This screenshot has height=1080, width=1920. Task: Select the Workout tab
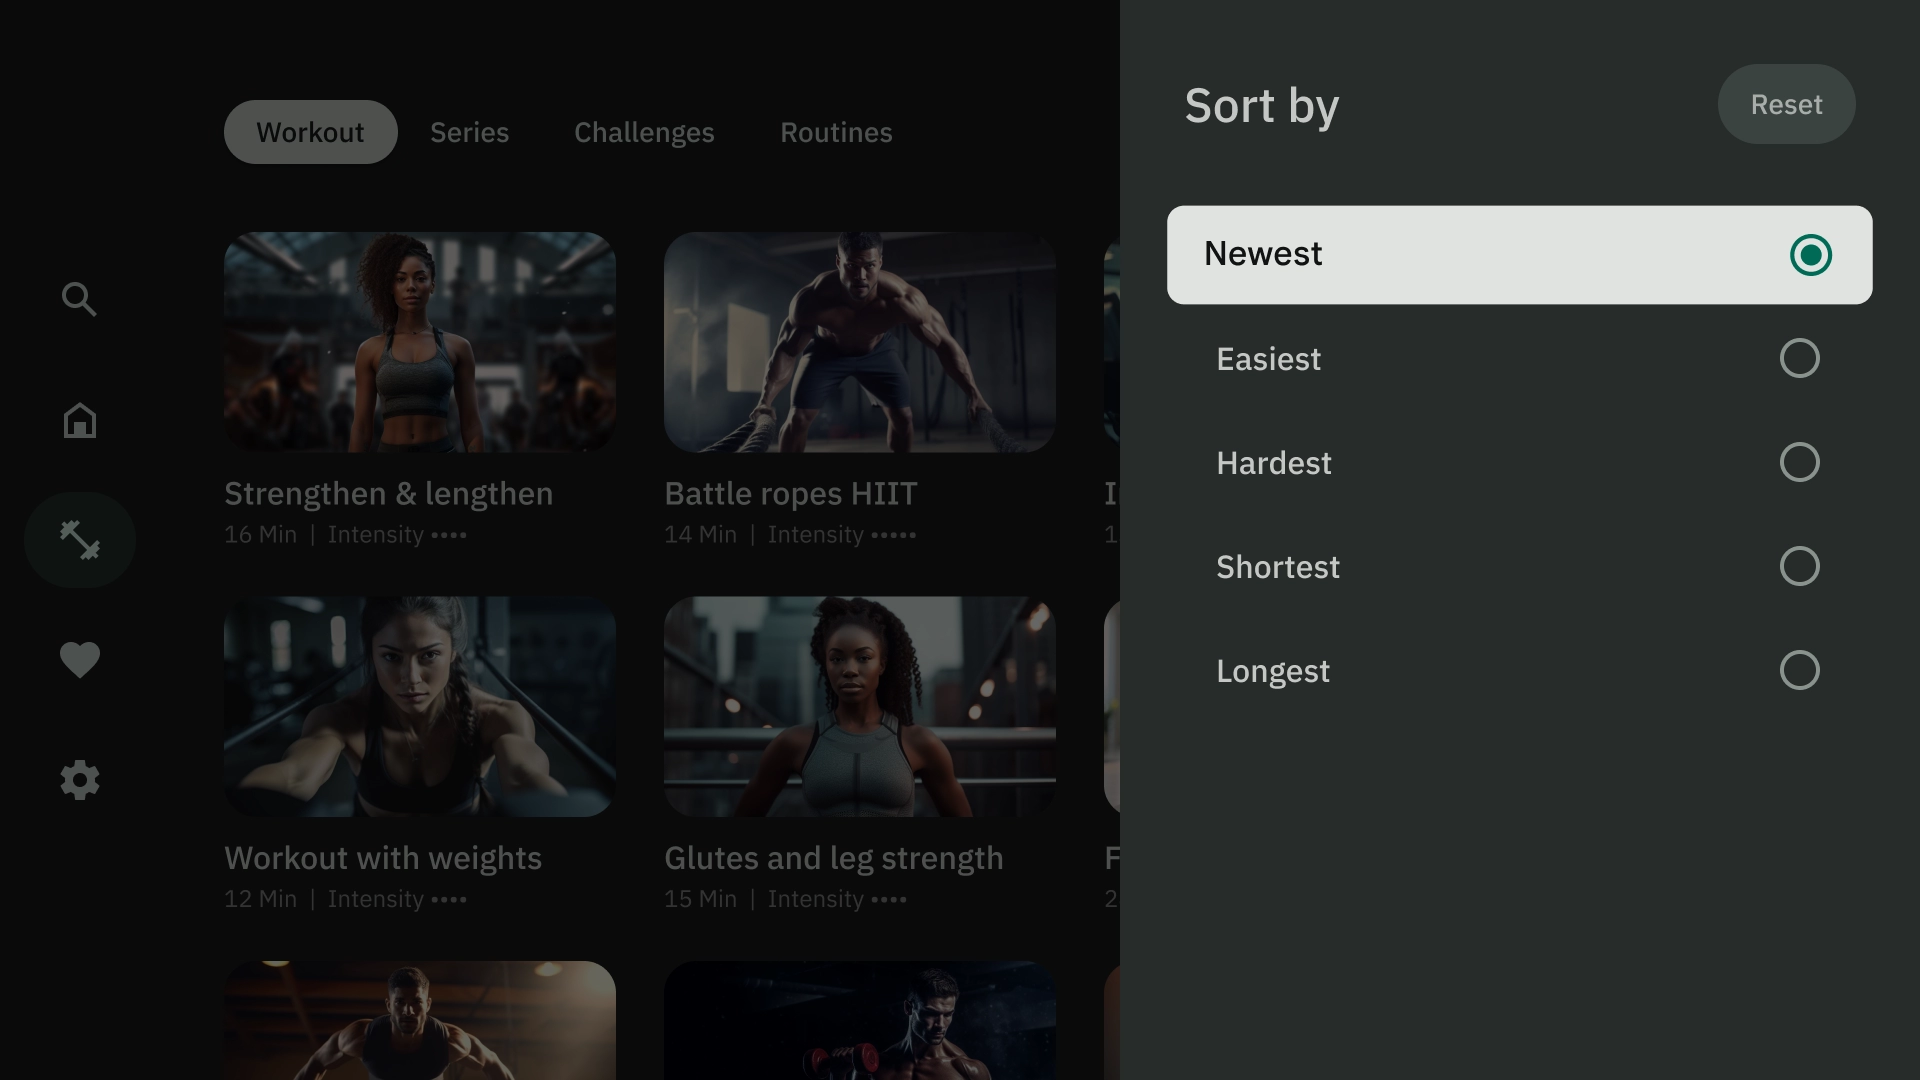click(310, 132)
